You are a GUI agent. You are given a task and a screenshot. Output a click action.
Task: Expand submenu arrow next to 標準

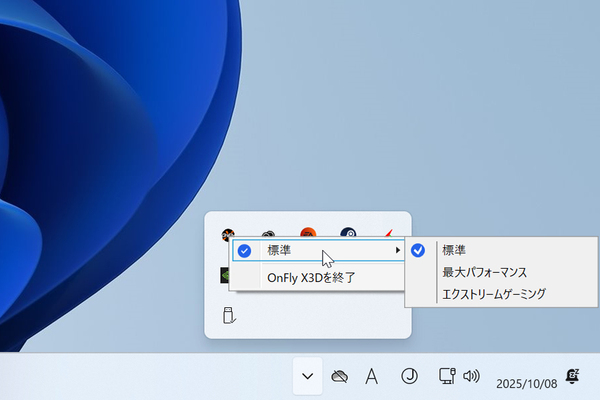pyautogui.click(x=398, y=250)
